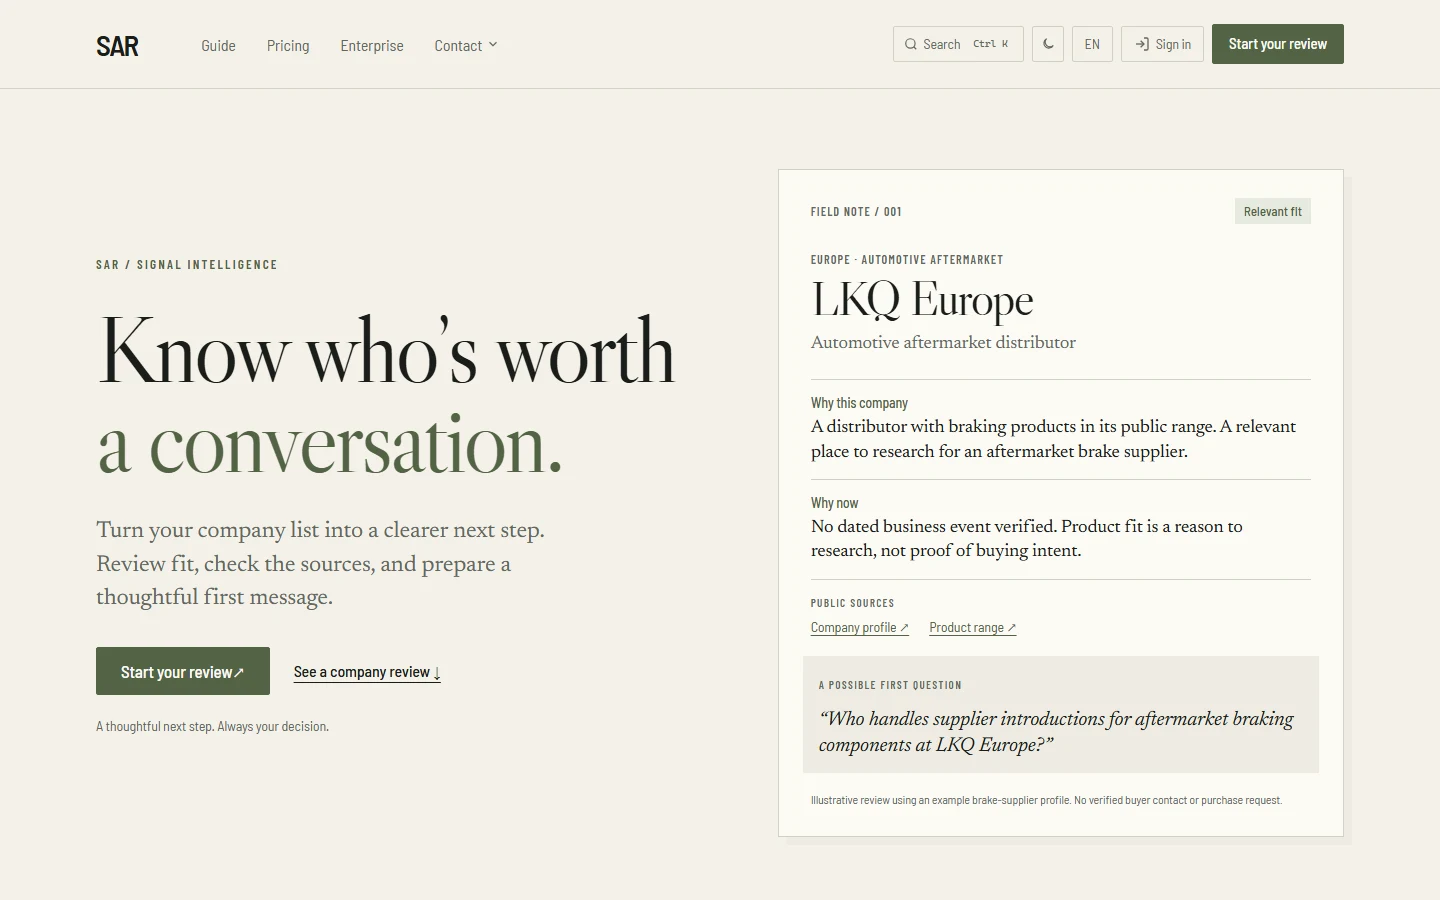Click the SAR logo

(117, 46)
